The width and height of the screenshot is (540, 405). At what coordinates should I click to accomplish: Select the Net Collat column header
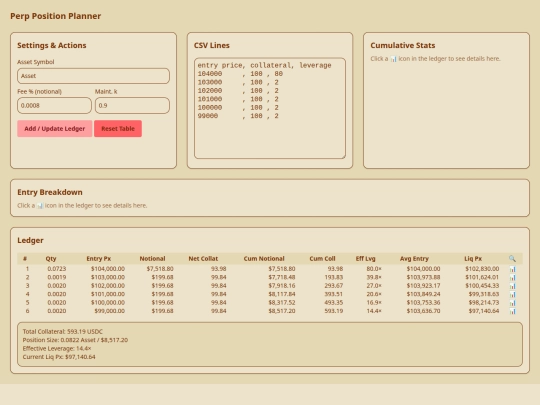203,259
